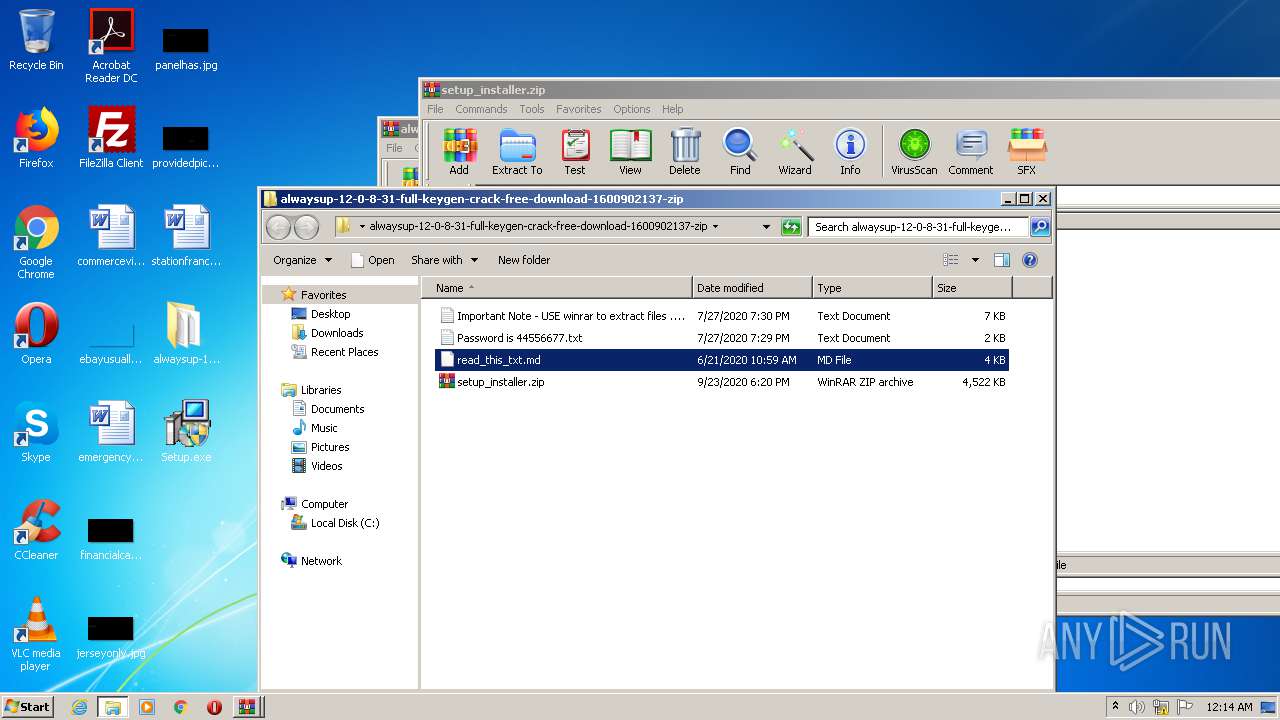Click the Comment toolbar icon
The image size is (1280, 720).
tap(971, 152)
